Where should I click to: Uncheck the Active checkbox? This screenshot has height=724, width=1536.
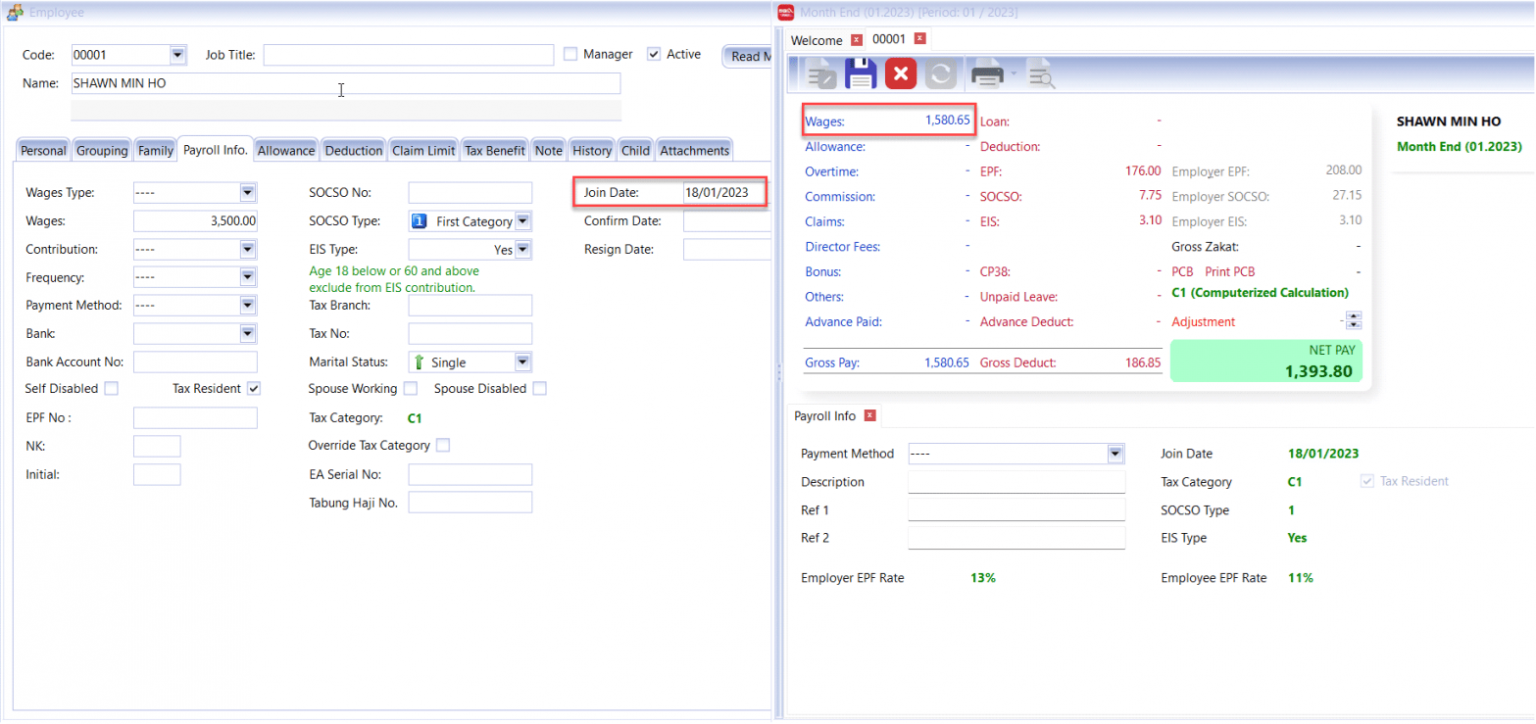[x=654, y=54]
